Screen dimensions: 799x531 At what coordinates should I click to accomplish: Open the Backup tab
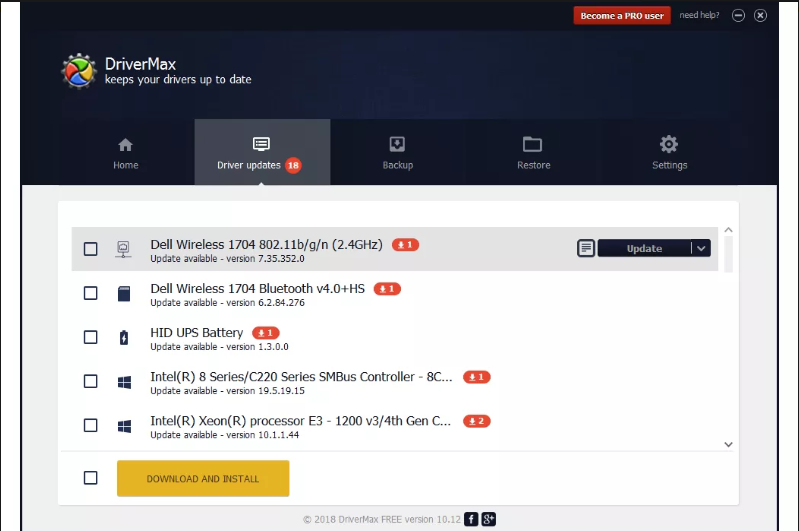(x=397, y=152)
